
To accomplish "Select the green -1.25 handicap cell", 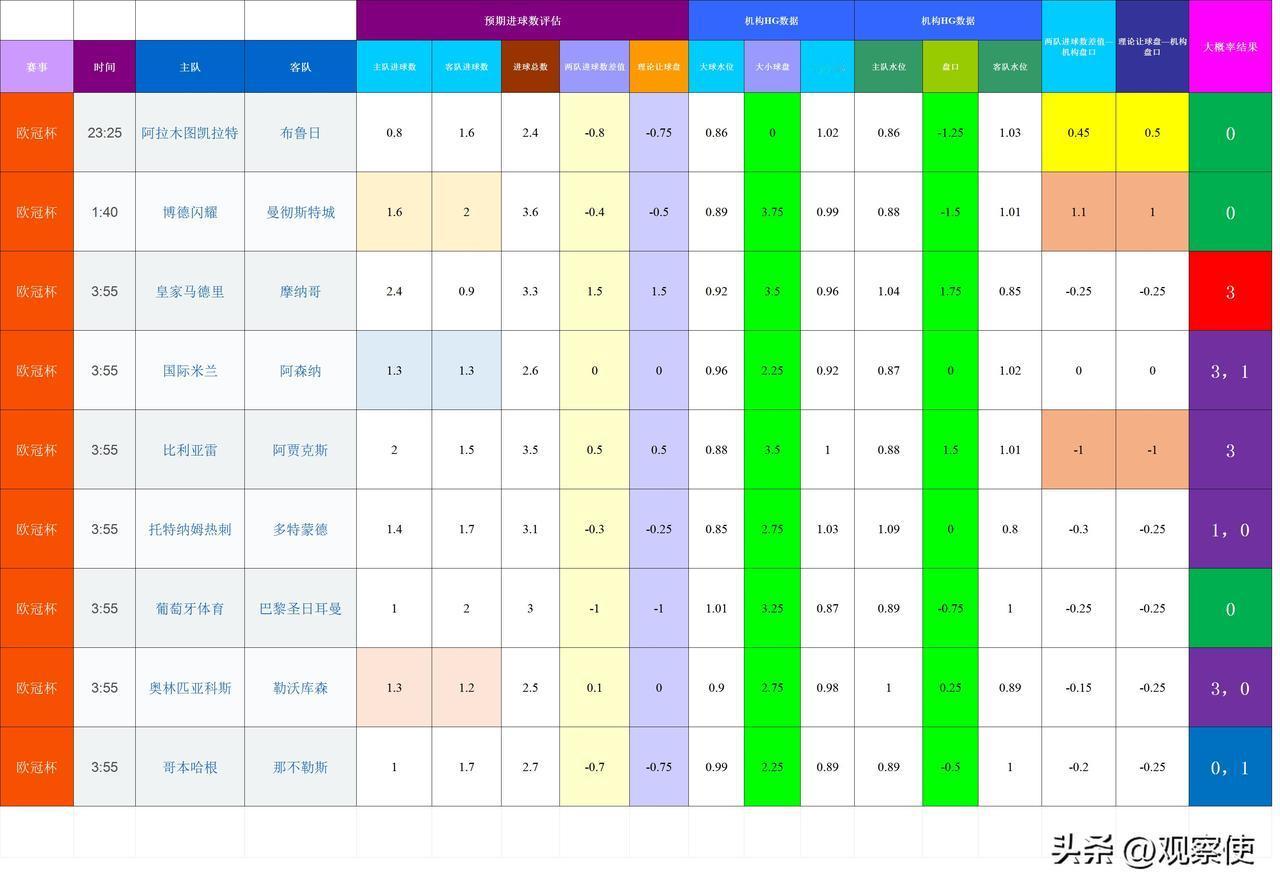I will point(950,132).
